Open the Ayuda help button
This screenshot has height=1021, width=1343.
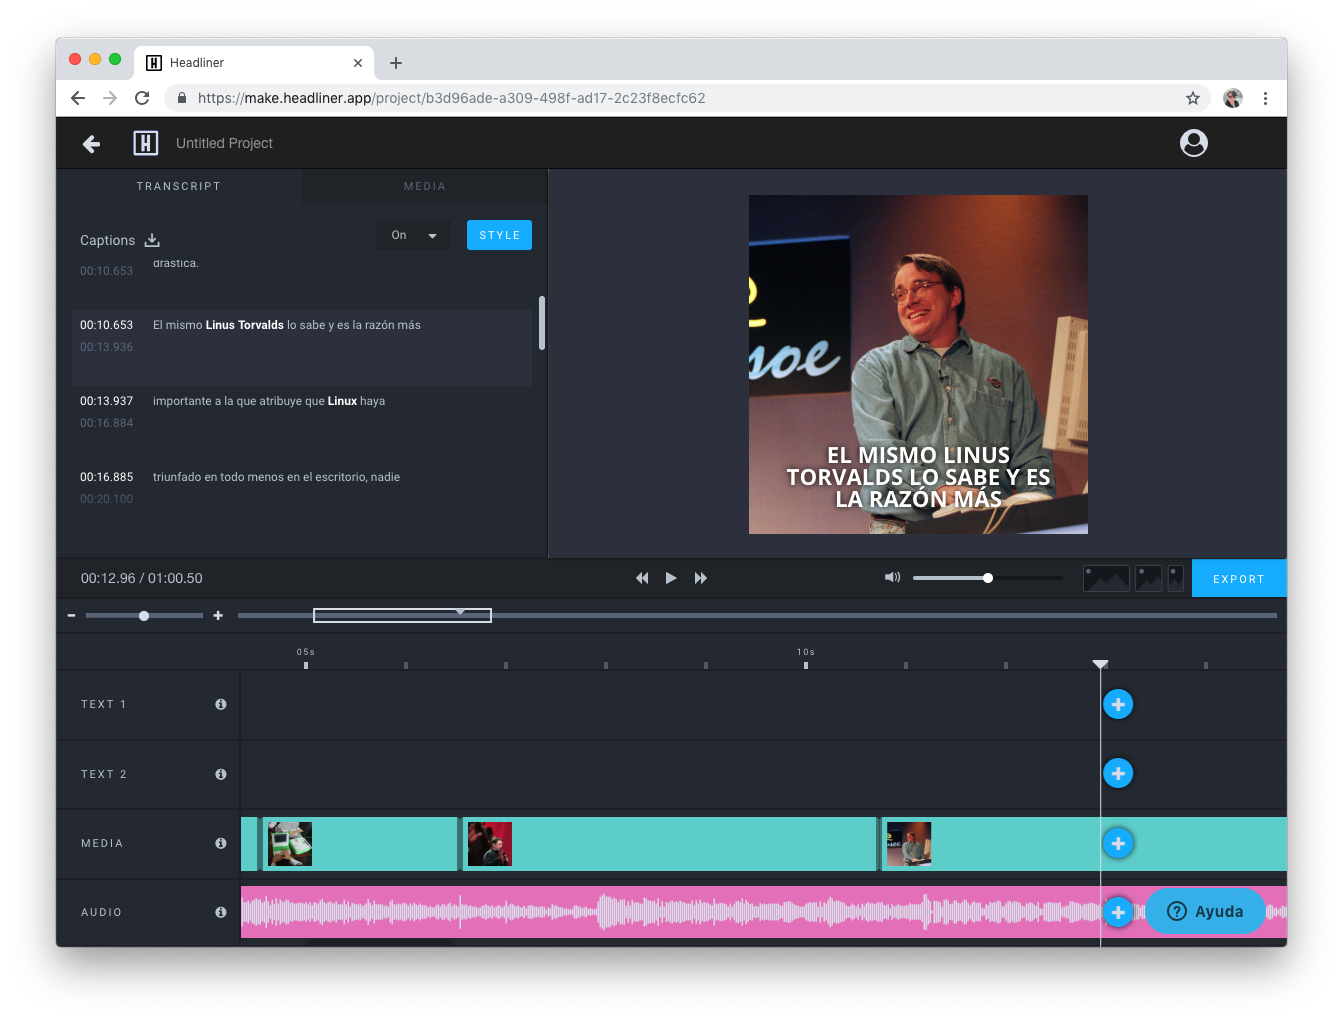click(x=1205, y=911)
